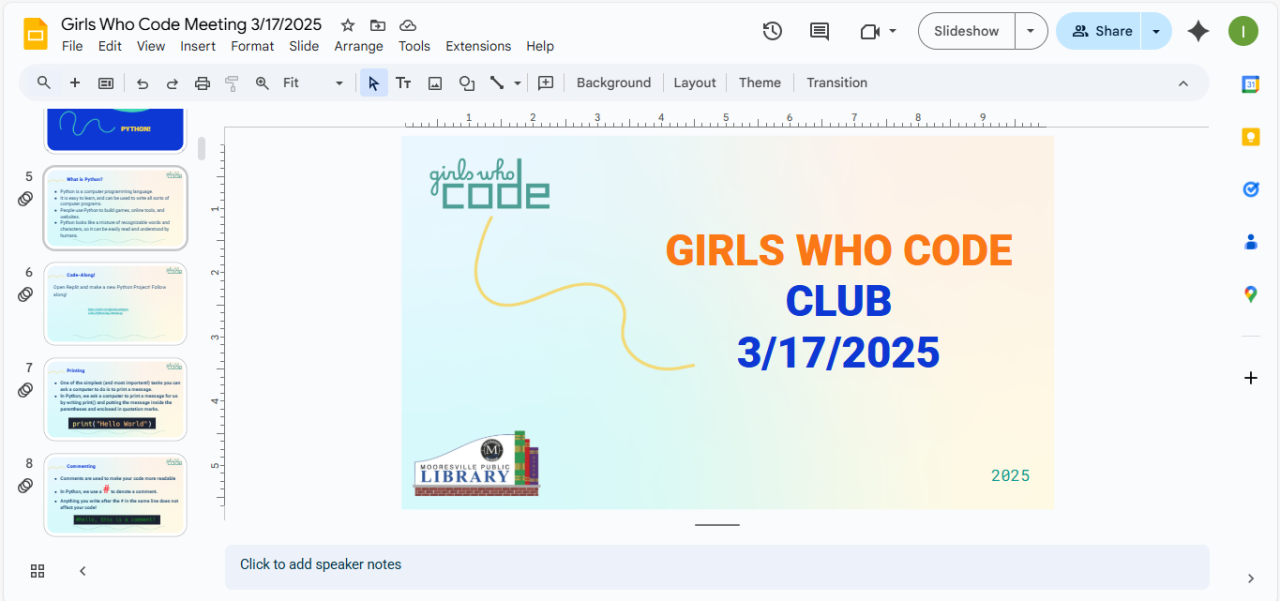
Task: Collapse the filmstrip panel
Action: tap(83, 571)
